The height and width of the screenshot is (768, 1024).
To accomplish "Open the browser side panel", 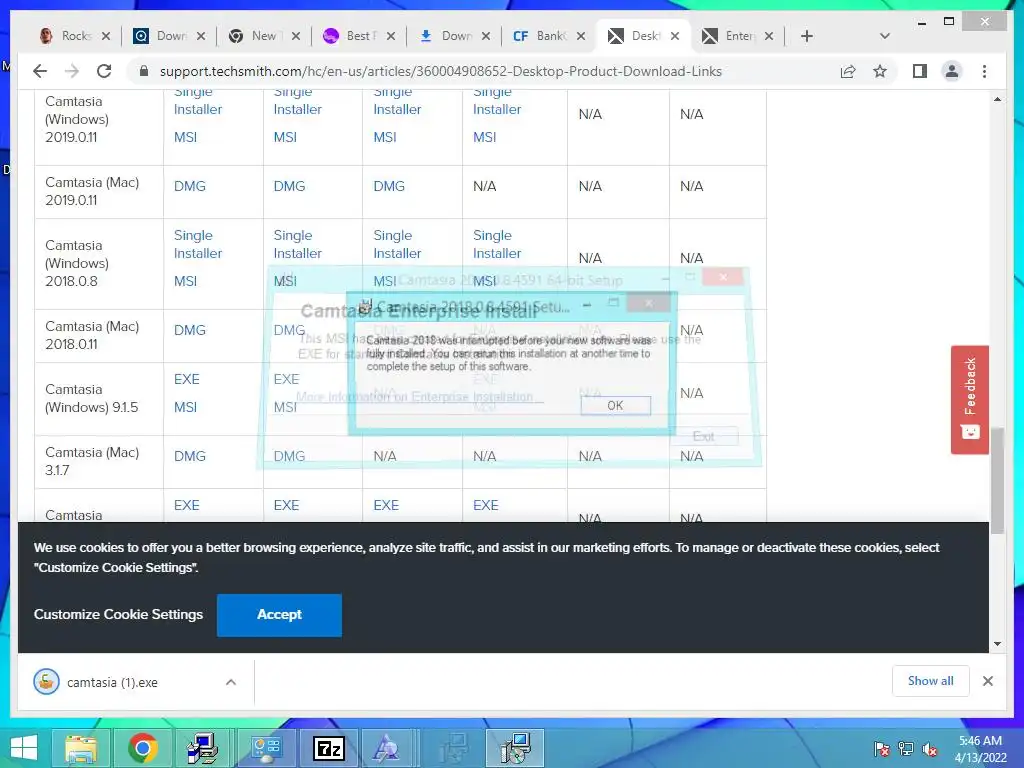I will [x=920, y=71].
